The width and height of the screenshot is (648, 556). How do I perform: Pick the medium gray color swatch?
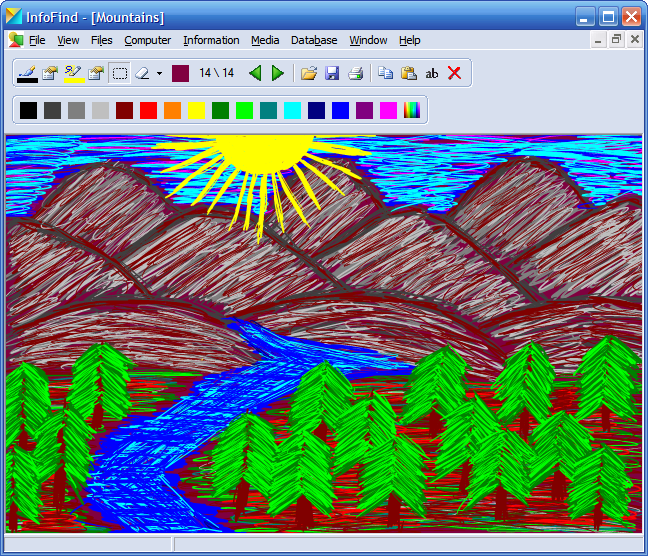[x=76, y=110]
